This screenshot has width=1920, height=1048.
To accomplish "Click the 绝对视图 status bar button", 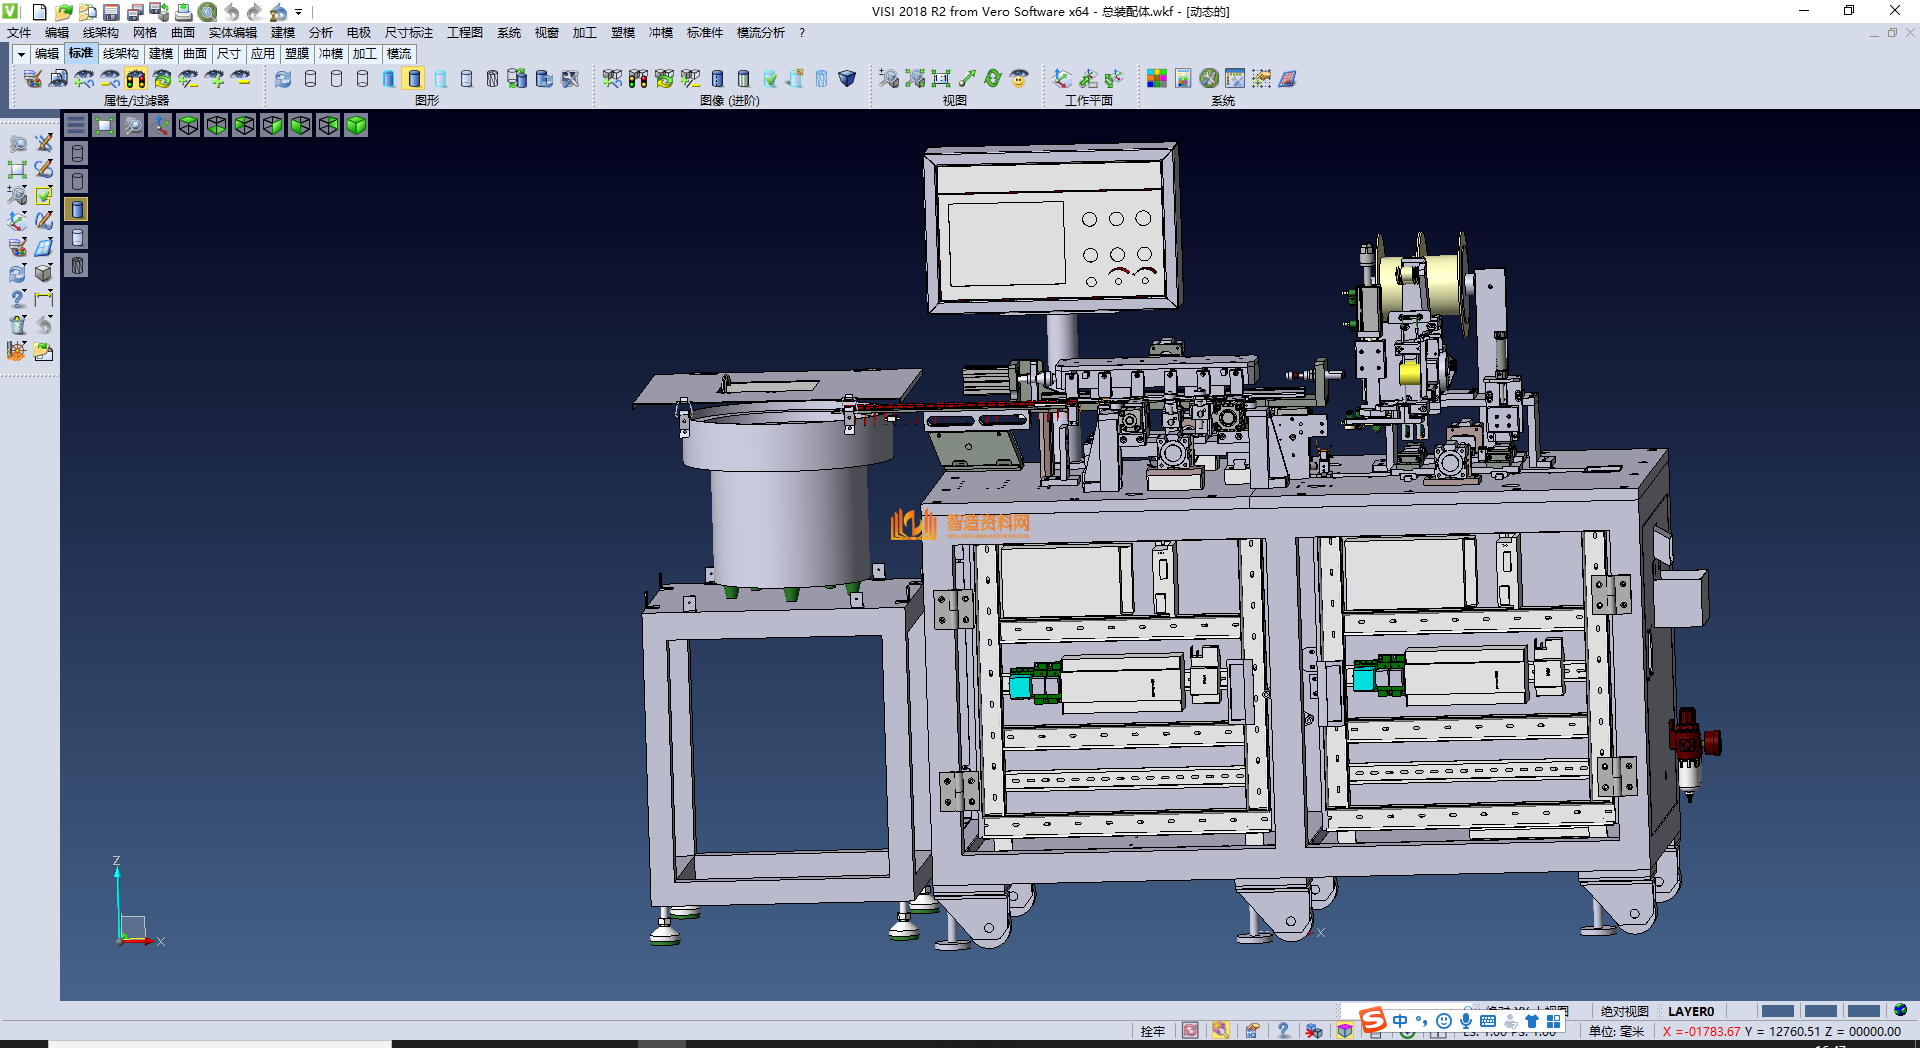I will [1624, 1011].
